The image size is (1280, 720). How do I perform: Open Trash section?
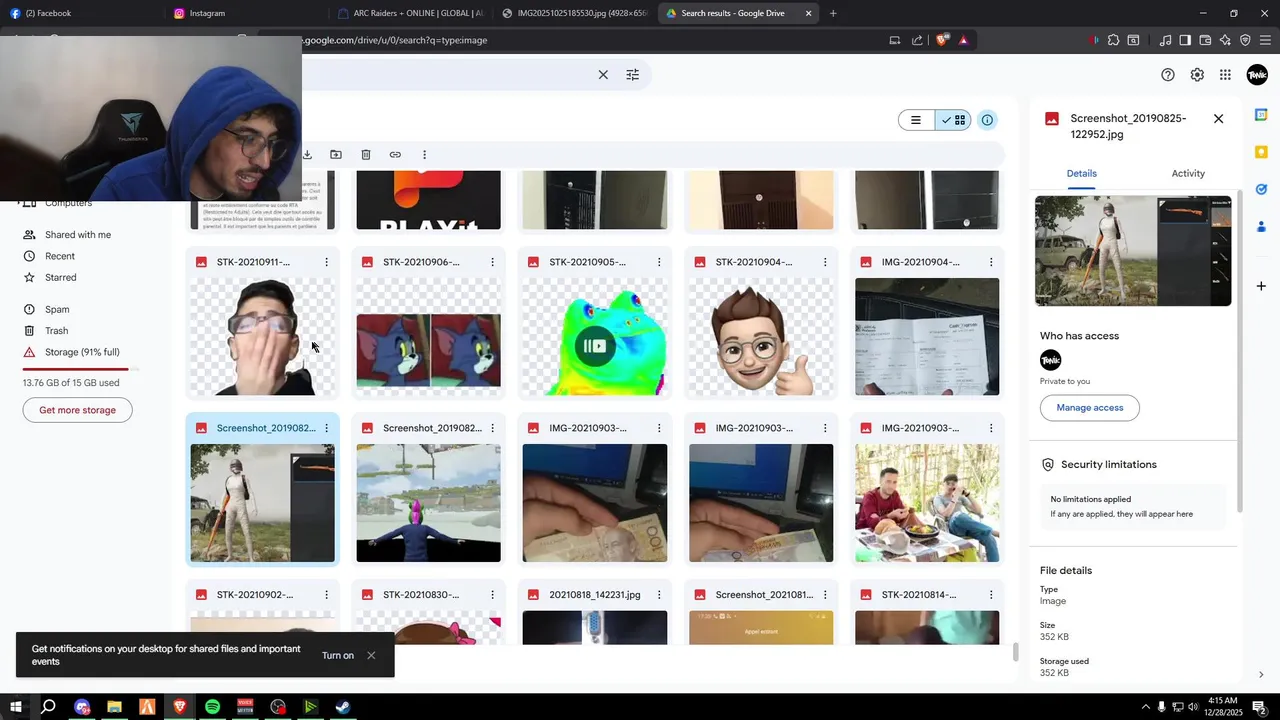[x=56, y=331]
